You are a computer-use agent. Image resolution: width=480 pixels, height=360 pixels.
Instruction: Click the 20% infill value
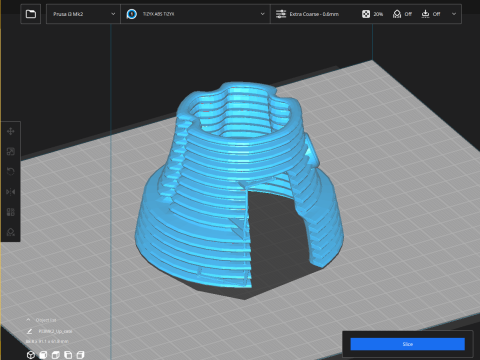point(378,14)
